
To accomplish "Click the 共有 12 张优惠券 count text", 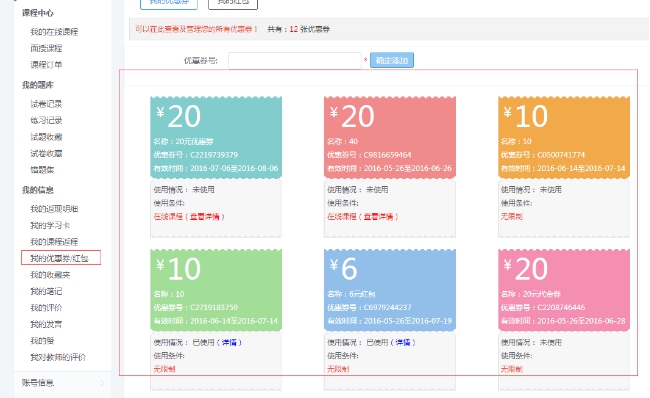I will [x=298, y=29].
